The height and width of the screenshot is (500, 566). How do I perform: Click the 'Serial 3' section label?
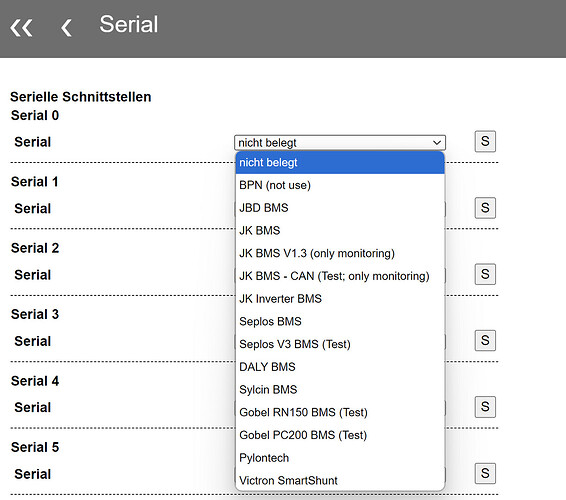(35, 314)
